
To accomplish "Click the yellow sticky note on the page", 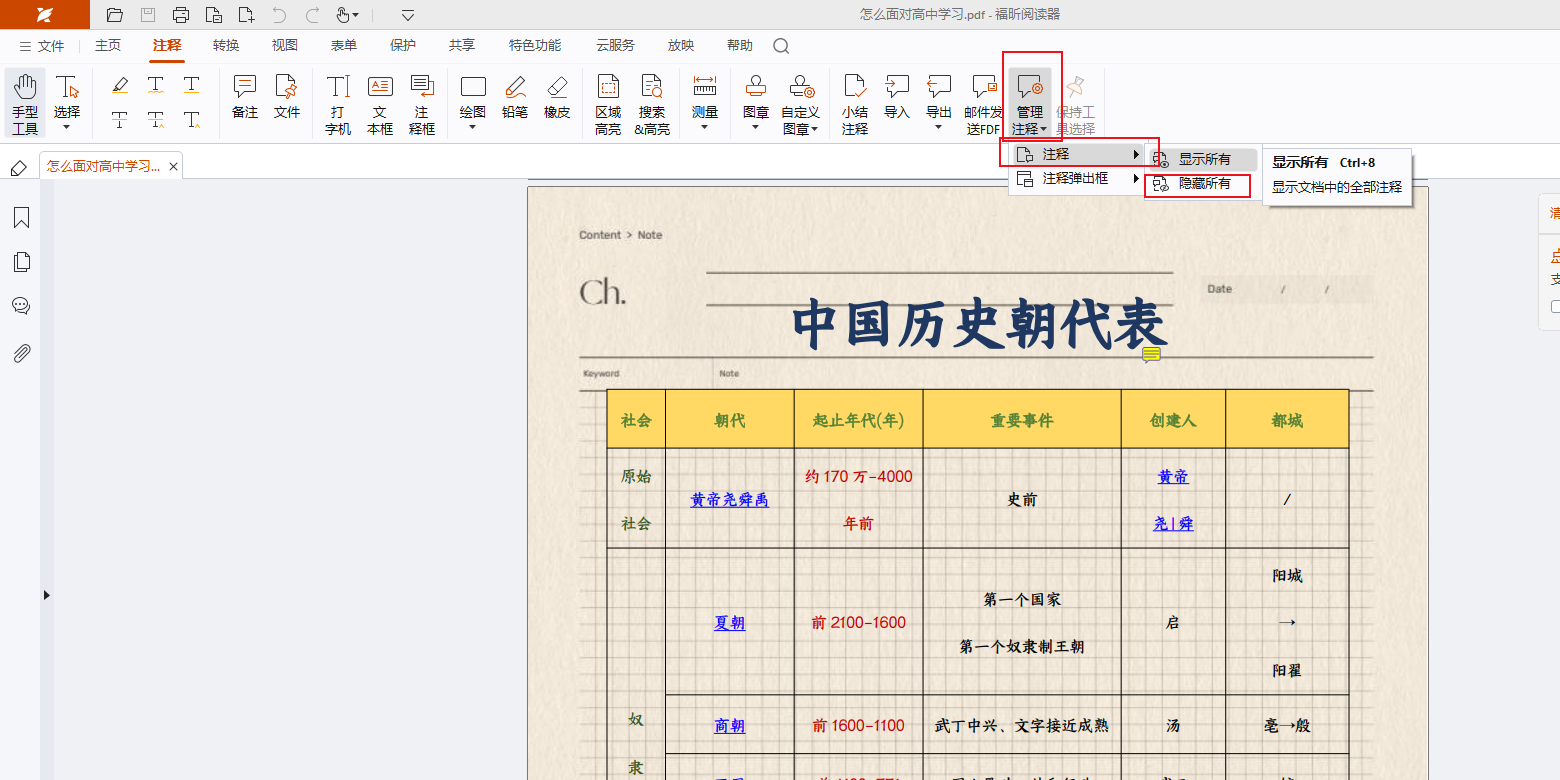I will pyautogui.click(x=1151, y=354).
